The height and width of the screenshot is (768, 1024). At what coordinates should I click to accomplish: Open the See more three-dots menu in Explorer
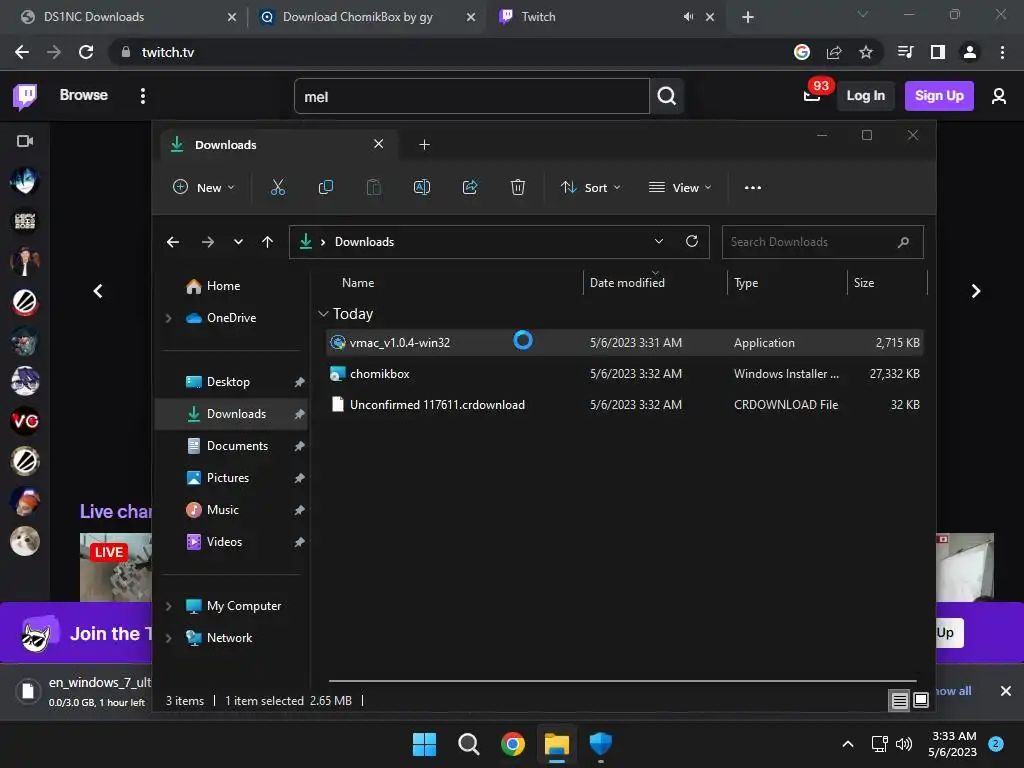752,187
